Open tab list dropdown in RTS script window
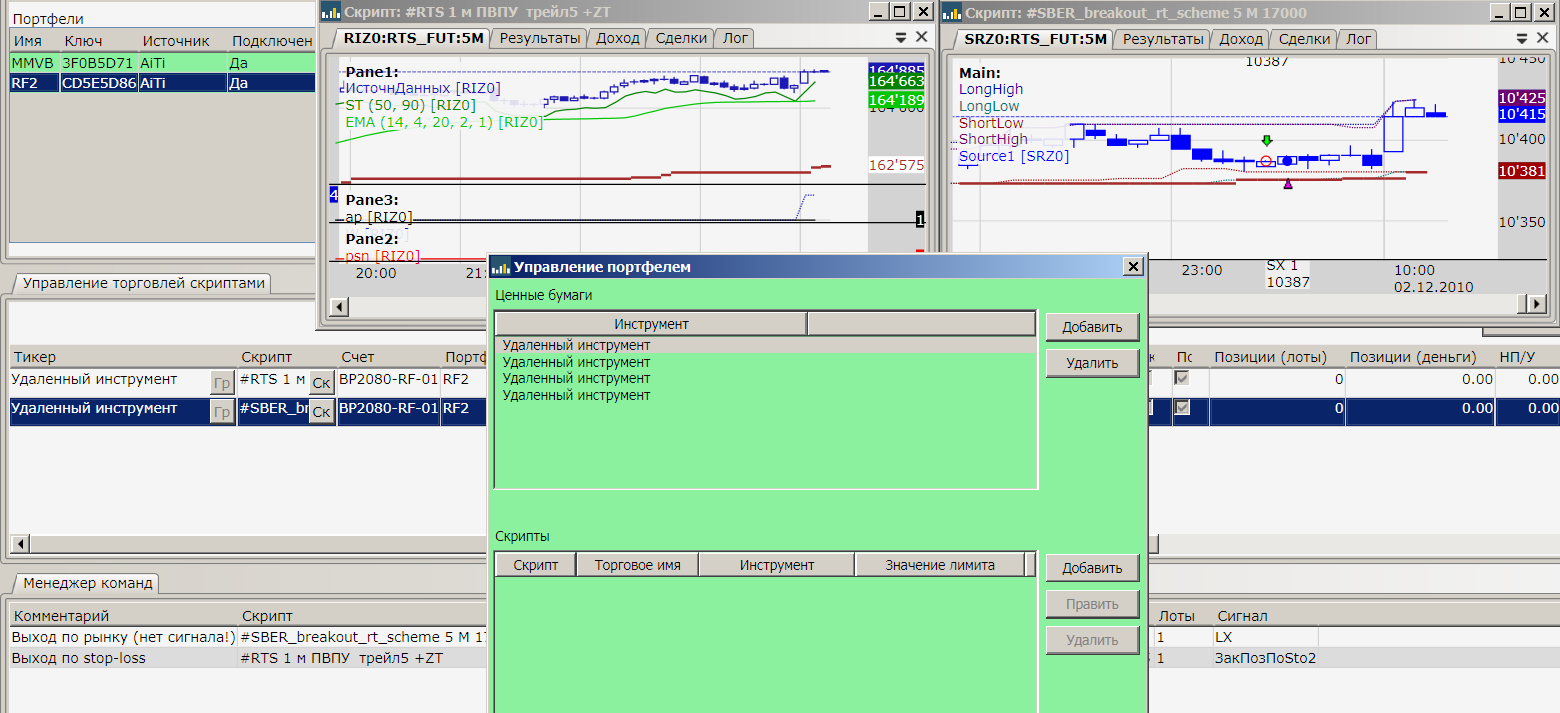 [900, 38]
